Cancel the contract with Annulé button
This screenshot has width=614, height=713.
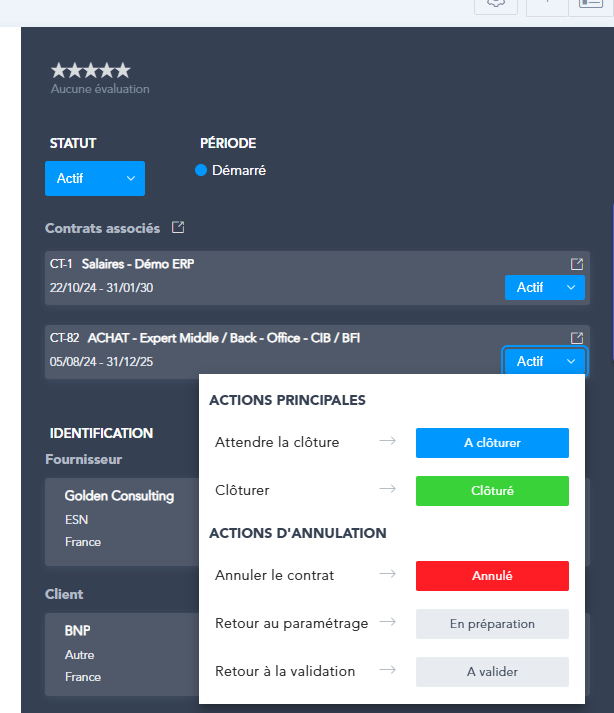492,576
